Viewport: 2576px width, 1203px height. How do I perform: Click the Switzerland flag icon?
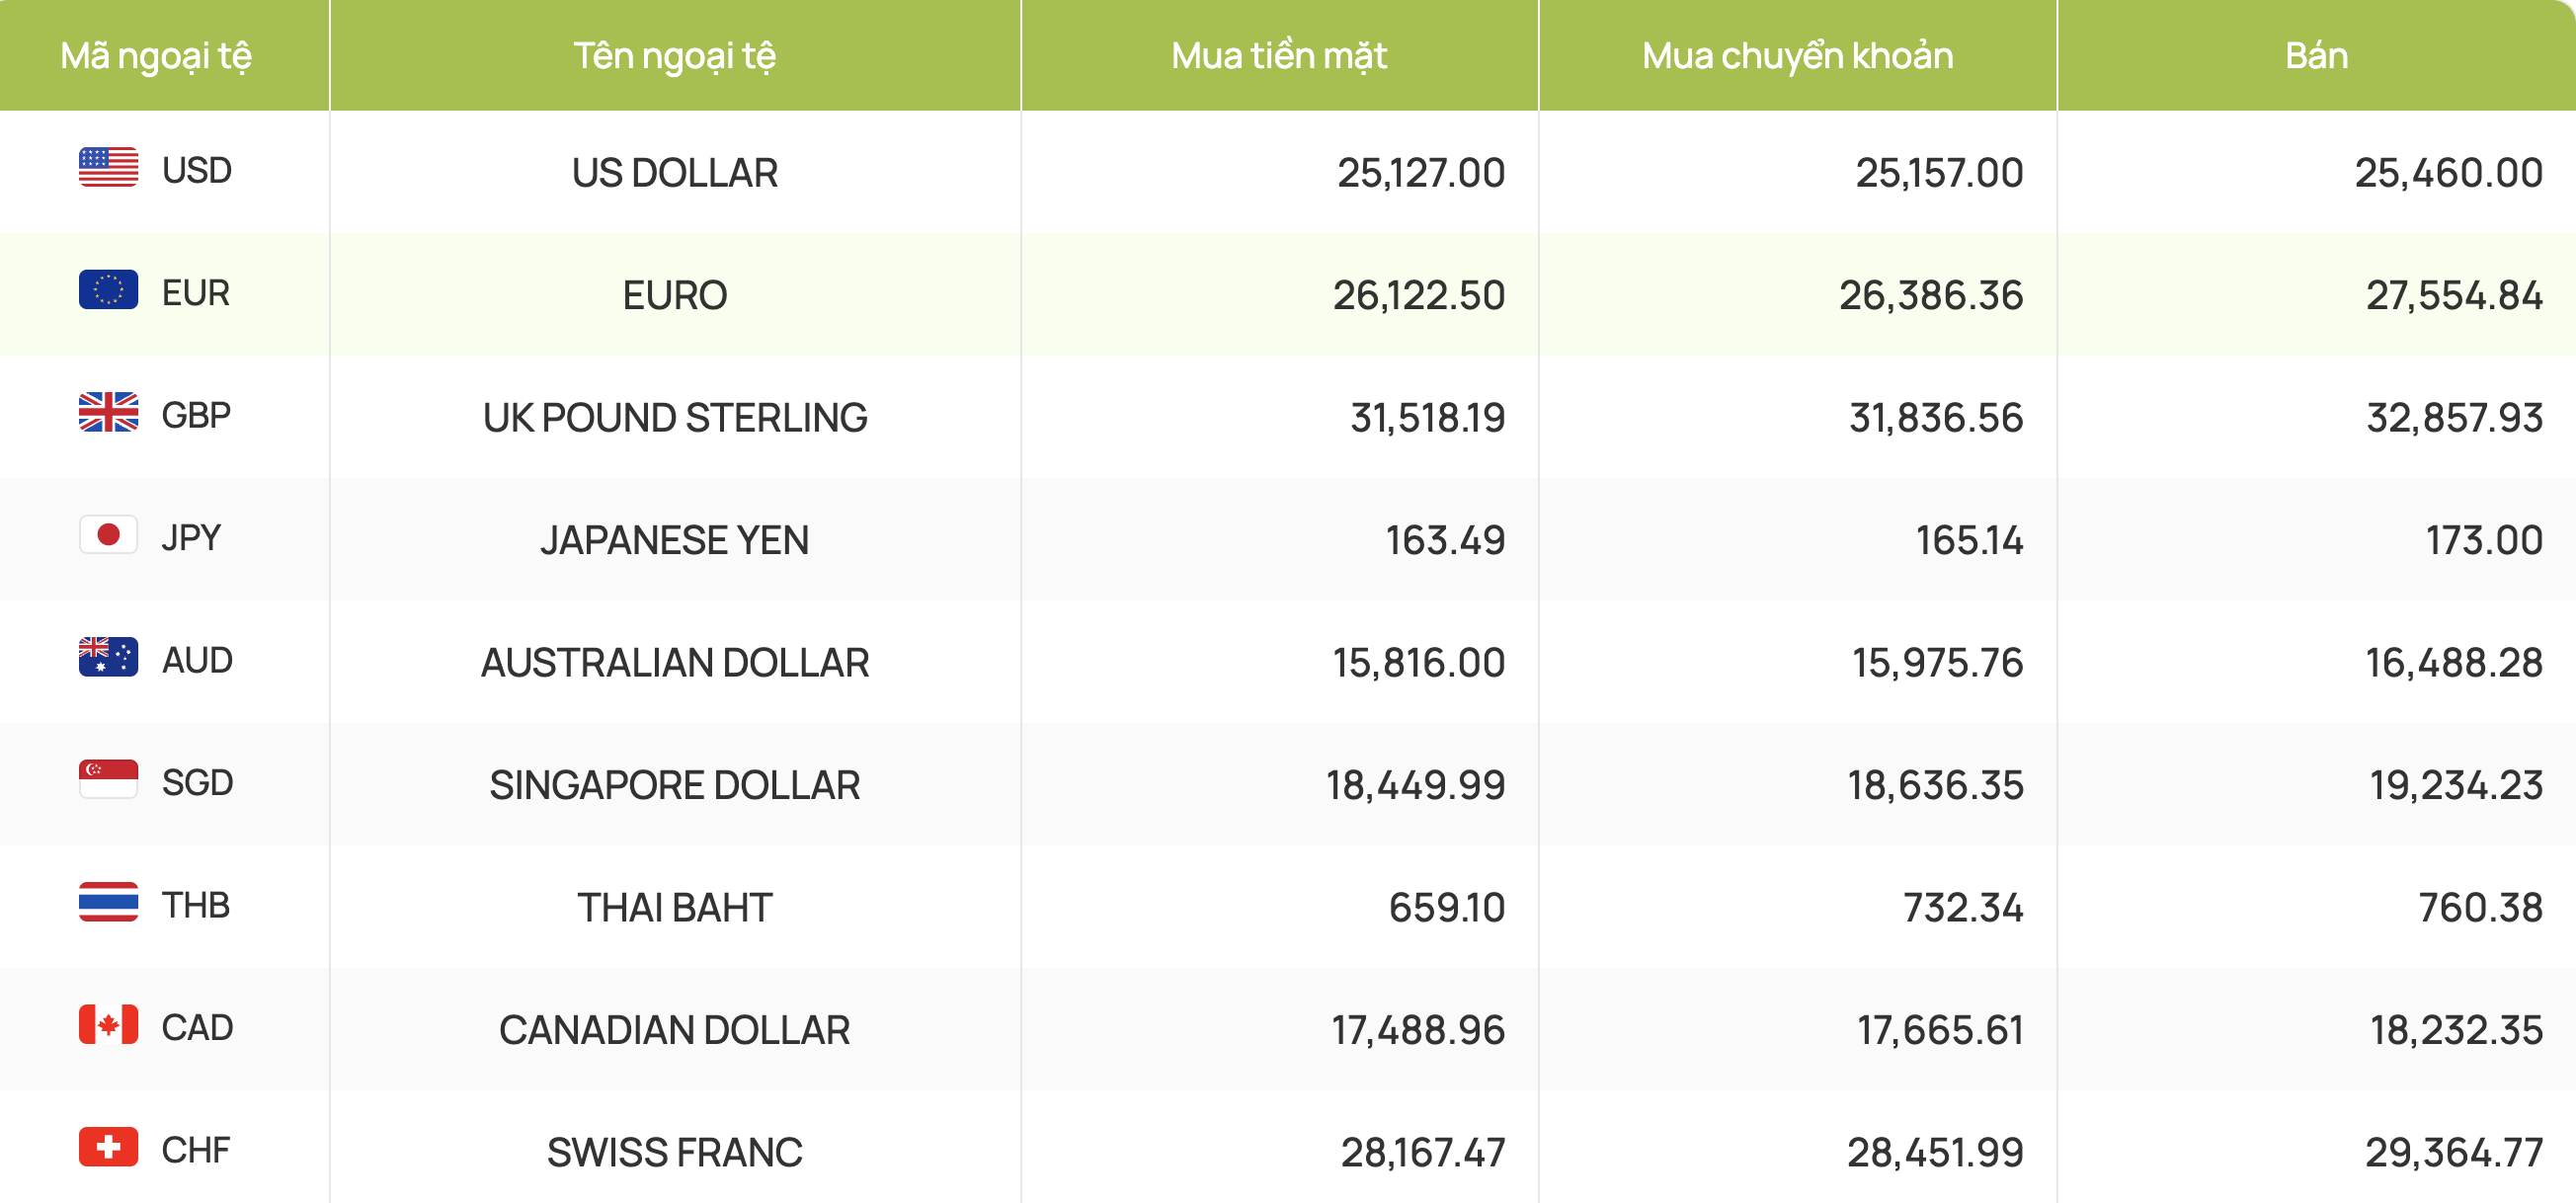click(108, 1147)
